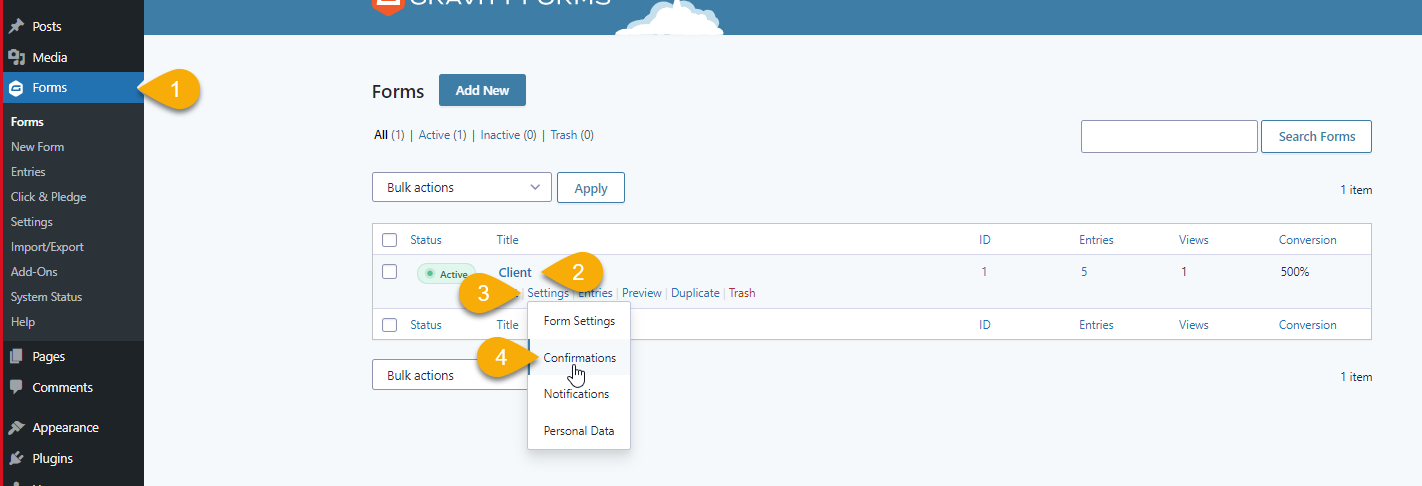
Task: Open the entries count 5 for Client
Action: point(1084,272)
